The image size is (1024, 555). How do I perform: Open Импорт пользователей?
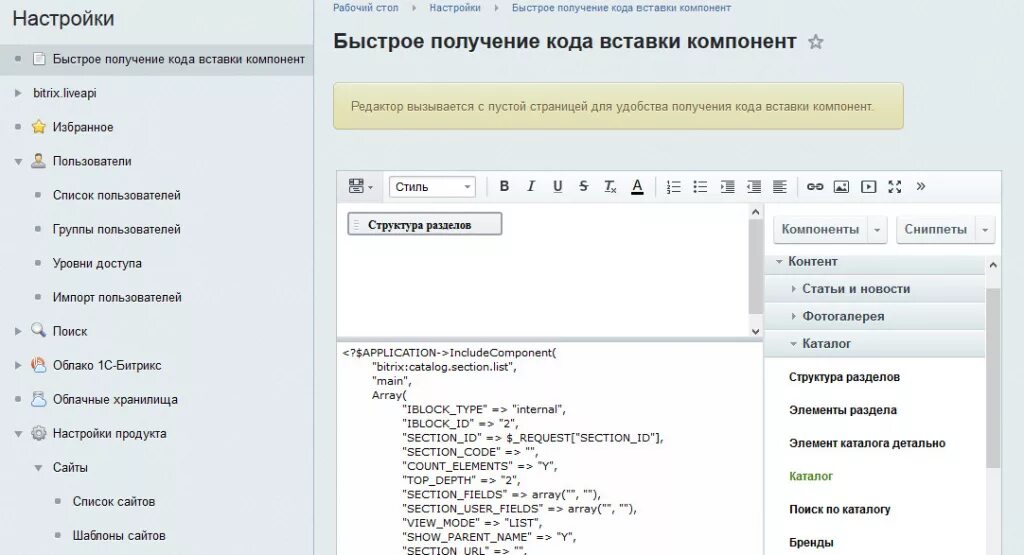(x=117, y=297)
